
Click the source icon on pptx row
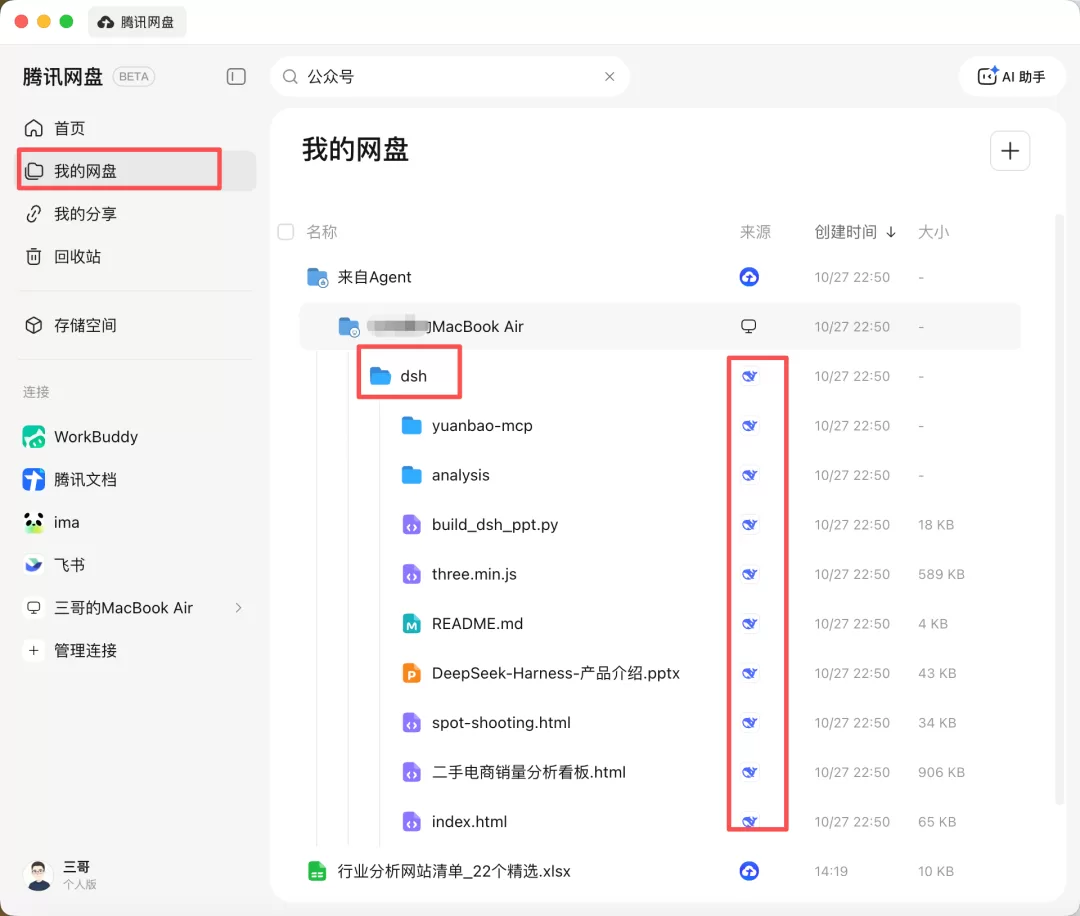pos(749,674)
